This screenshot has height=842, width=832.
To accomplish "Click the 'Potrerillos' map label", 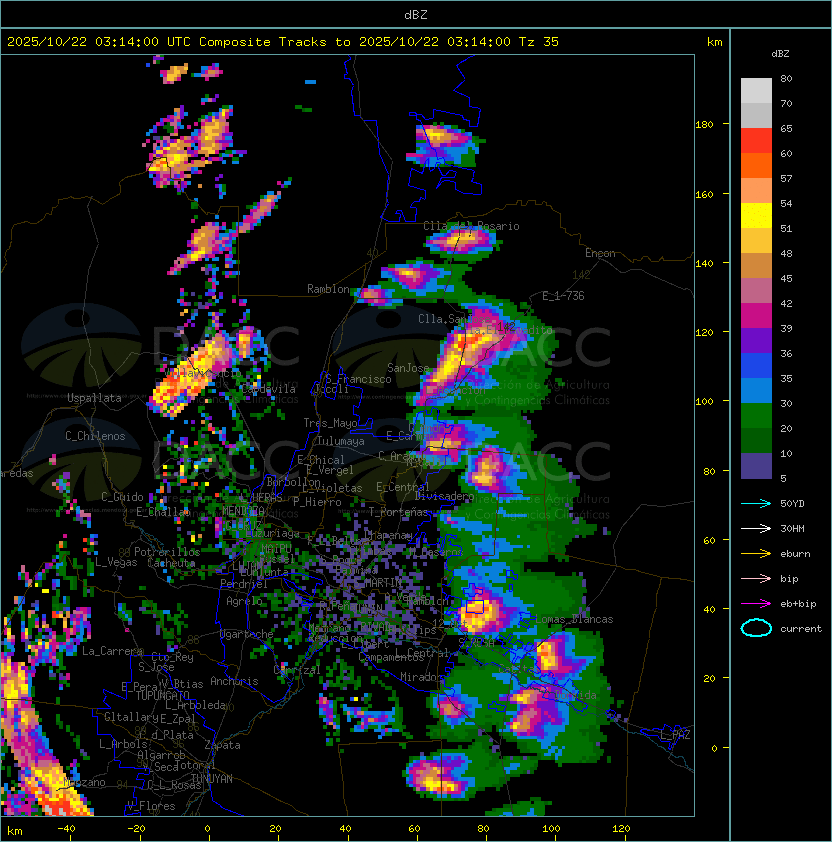I will point(167,552).
